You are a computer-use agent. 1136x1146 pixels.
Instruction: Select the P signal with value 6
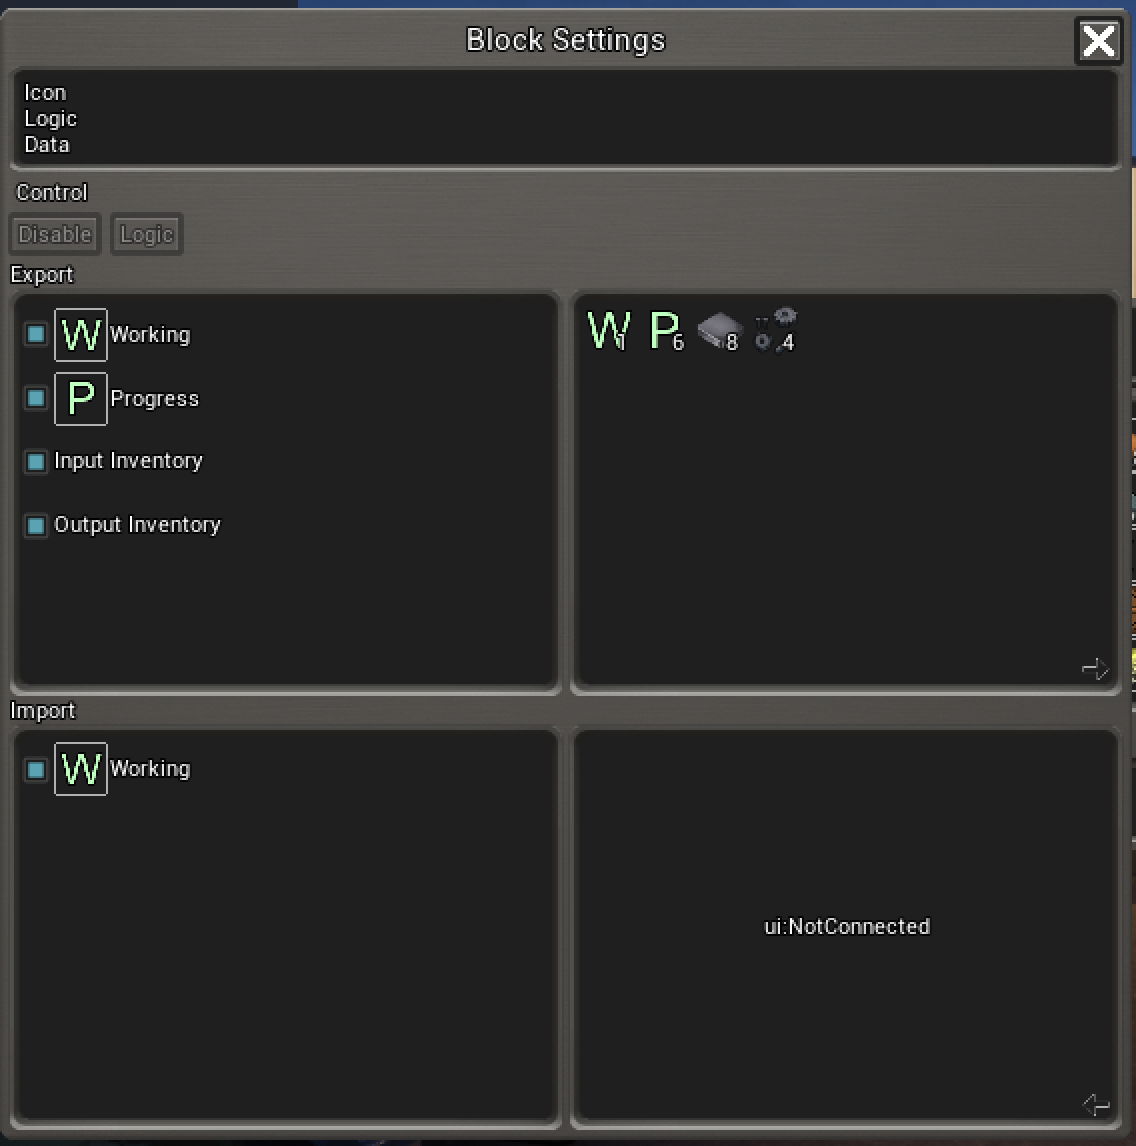point(666,331)
